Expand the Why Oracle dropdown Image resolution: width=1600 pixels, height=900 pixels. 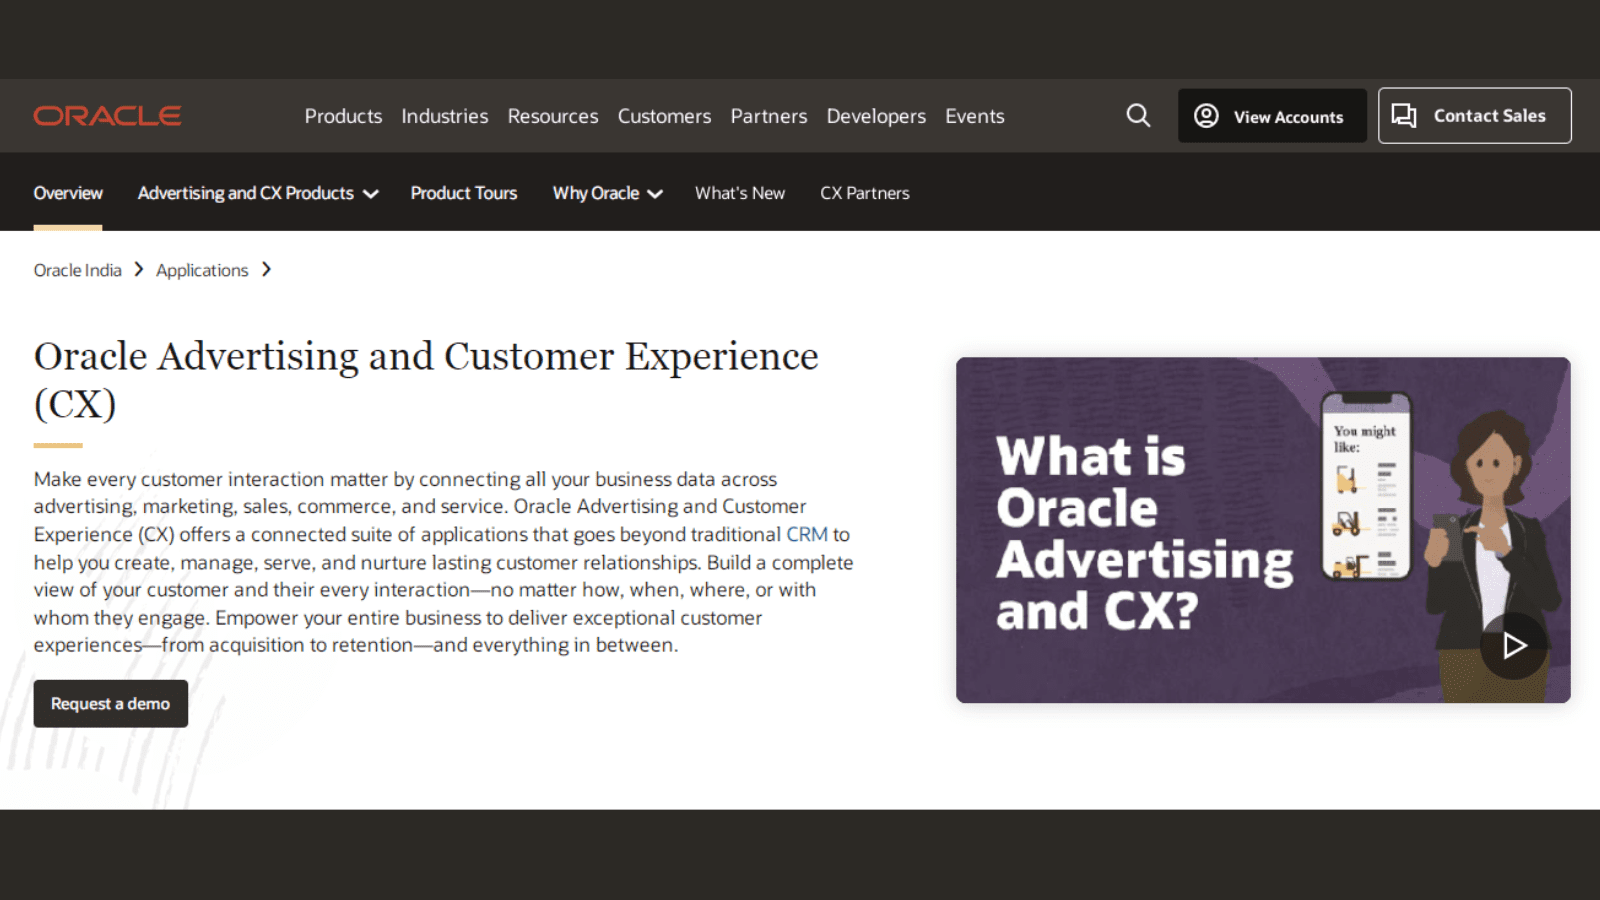[607, 193]
